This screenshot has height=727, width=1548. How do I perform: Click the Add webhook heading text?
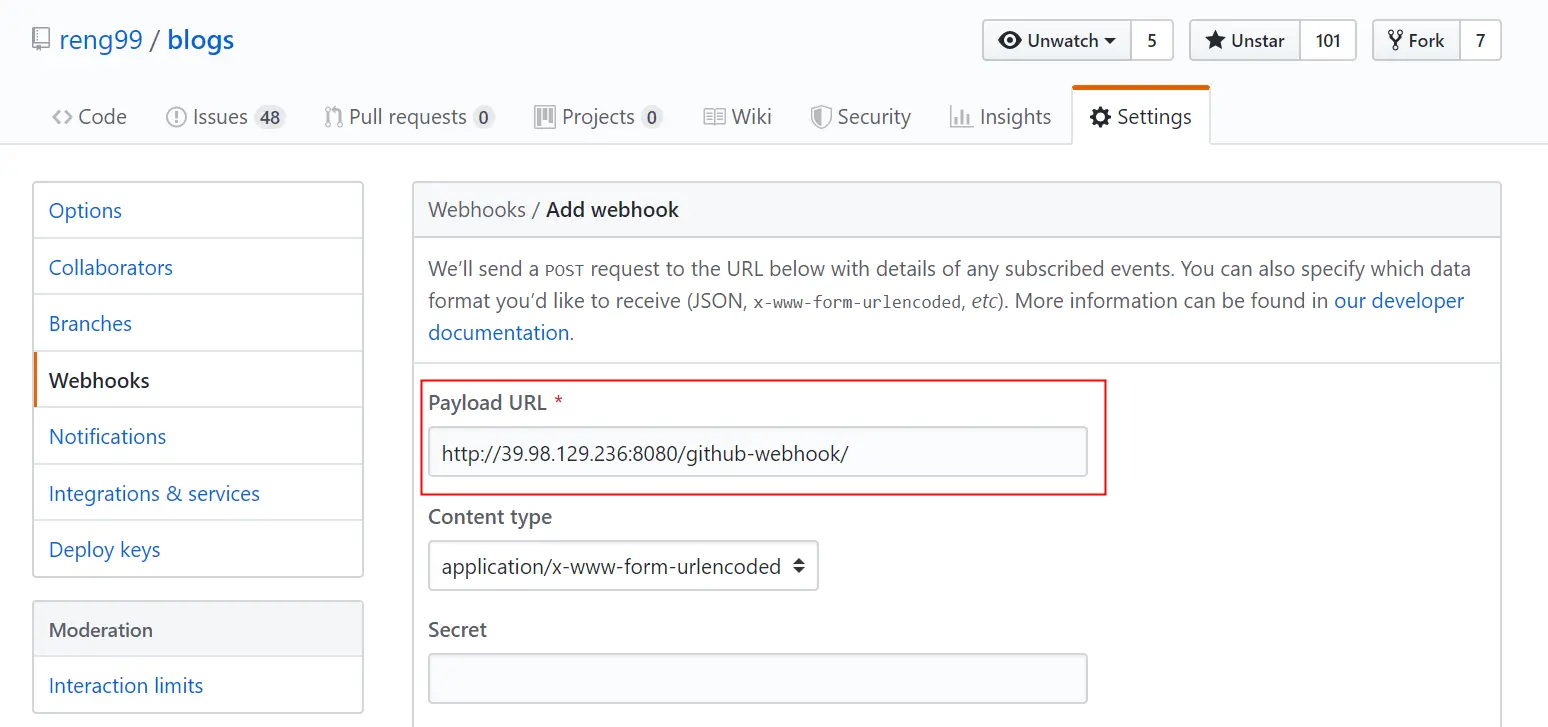[612, 210]
